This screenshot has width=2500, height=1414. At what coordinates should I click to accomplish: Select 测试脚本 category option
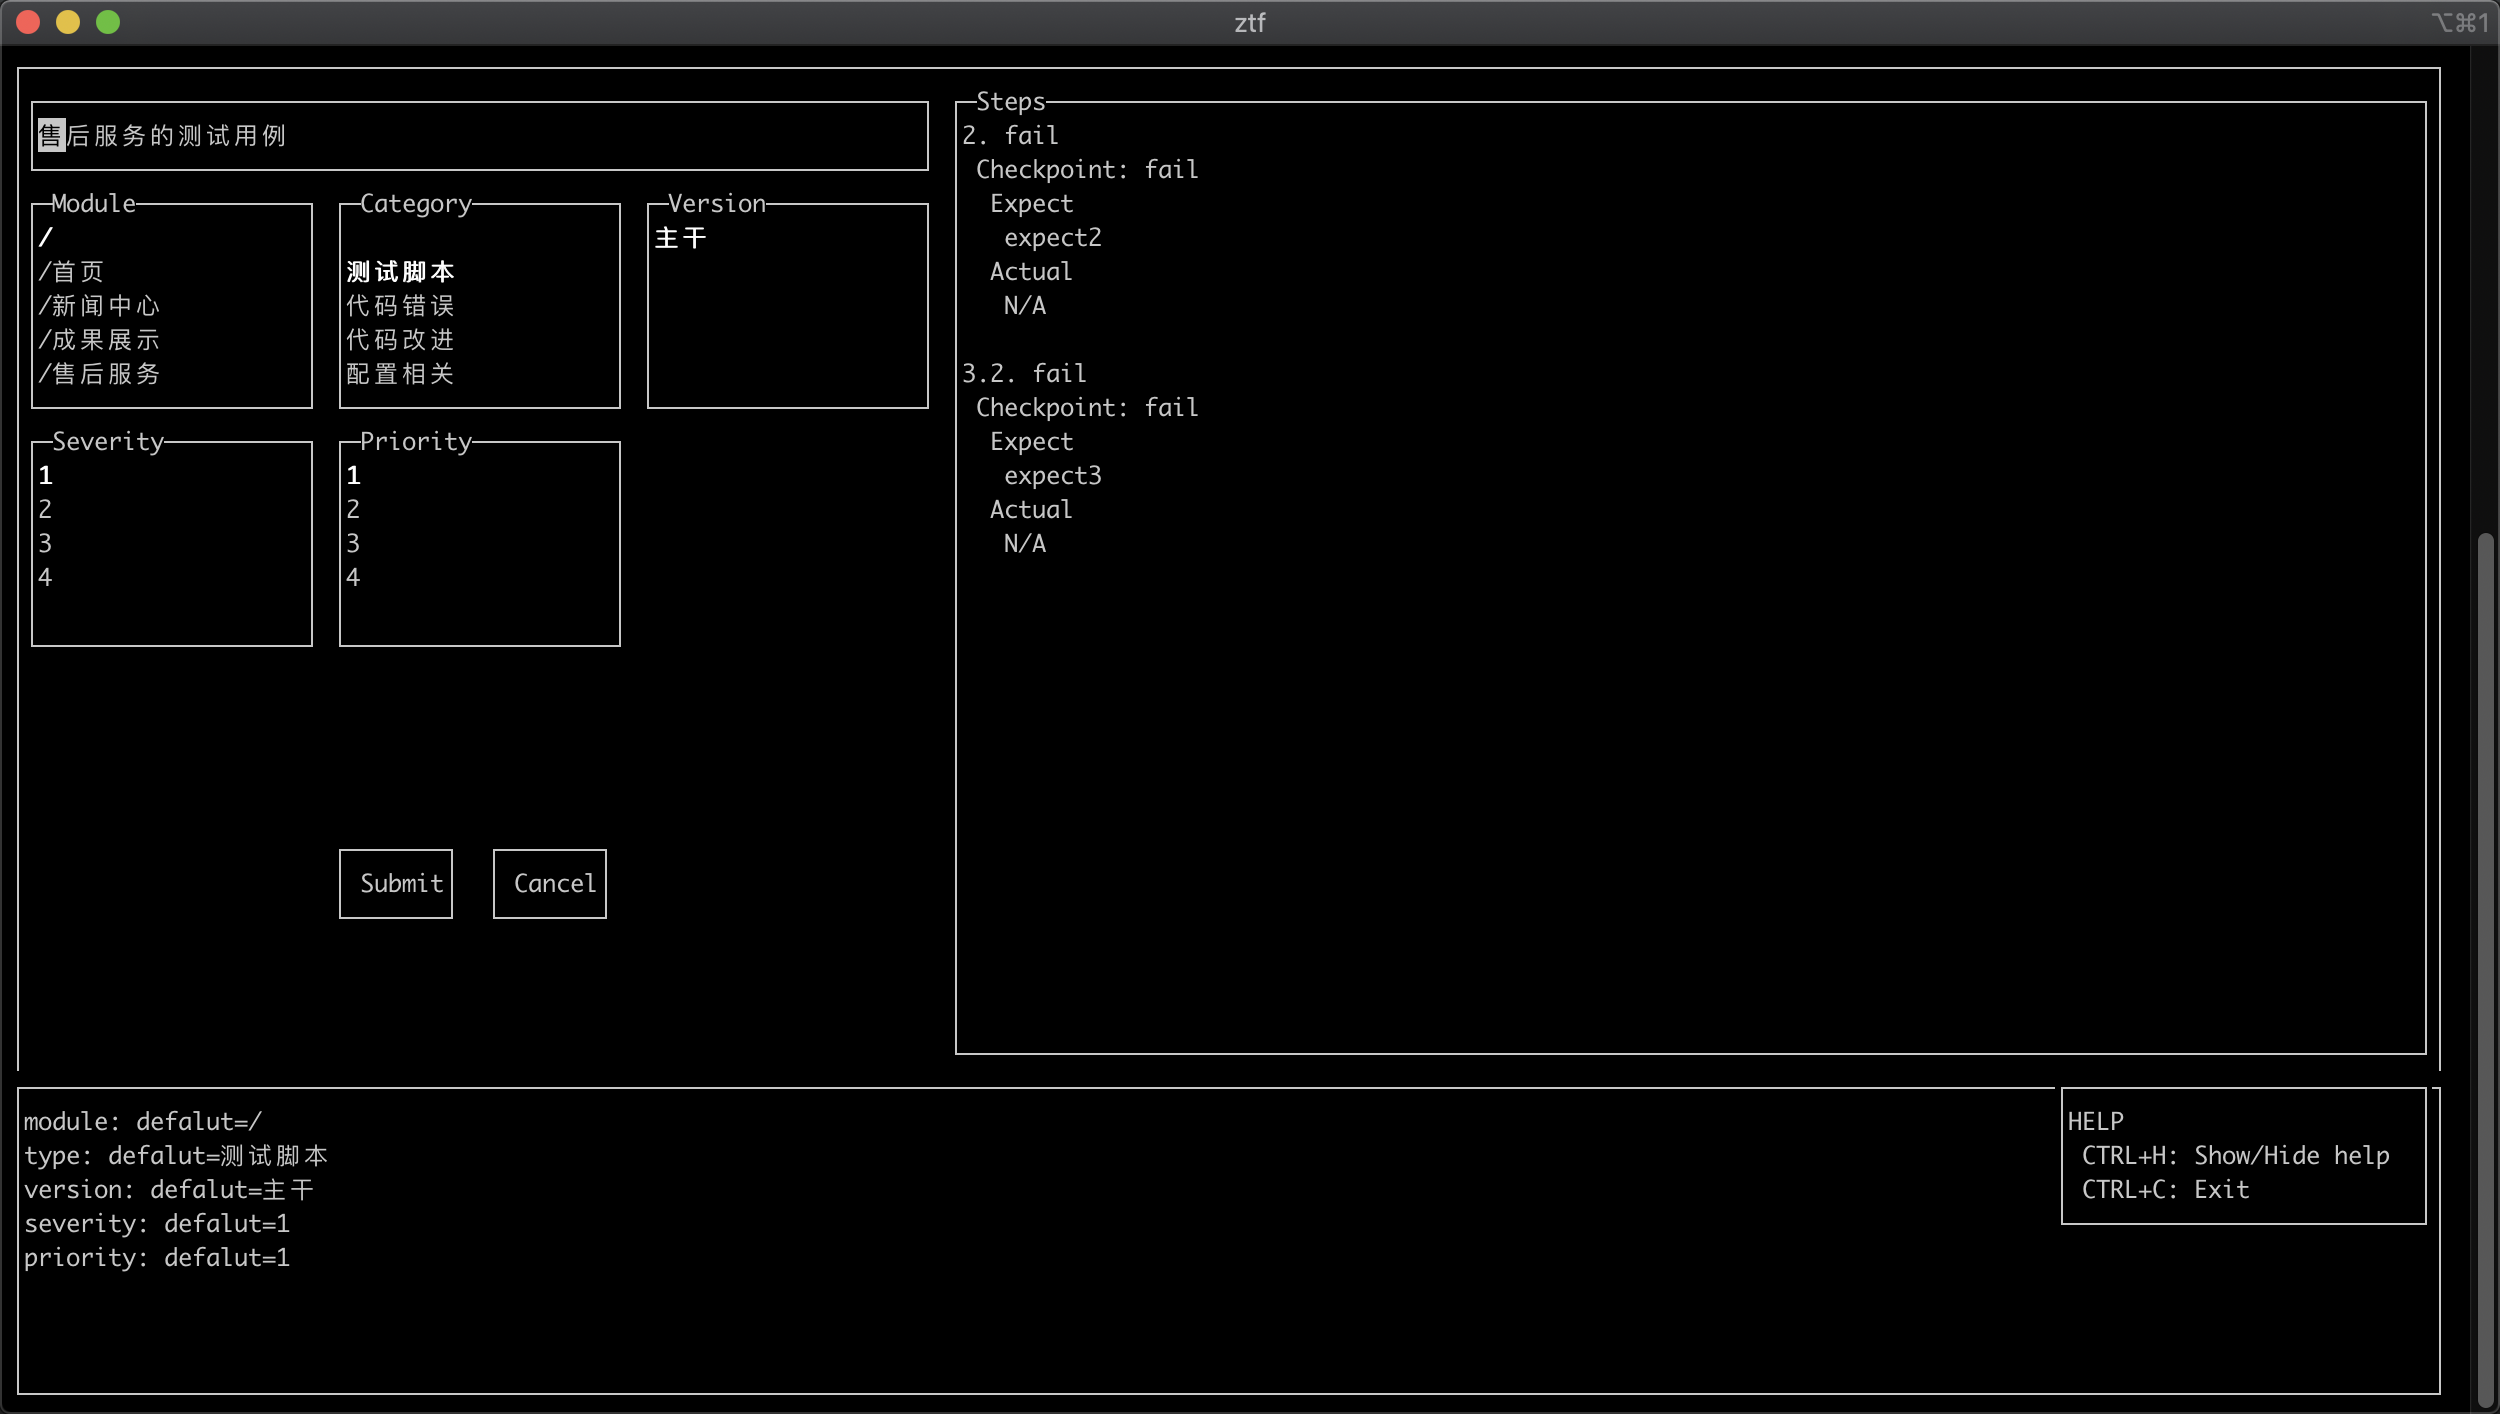pos(400,272)
